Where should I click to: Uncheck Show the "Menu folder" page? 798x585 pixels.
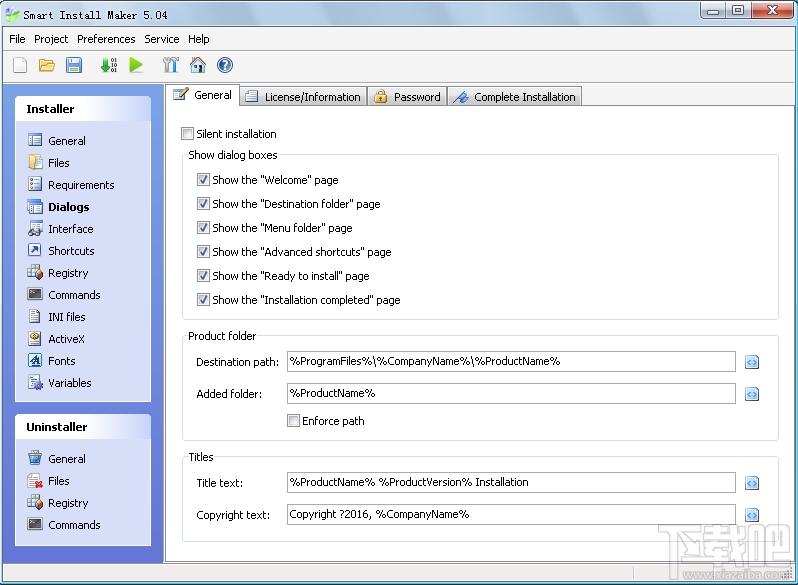pos(203,228)
